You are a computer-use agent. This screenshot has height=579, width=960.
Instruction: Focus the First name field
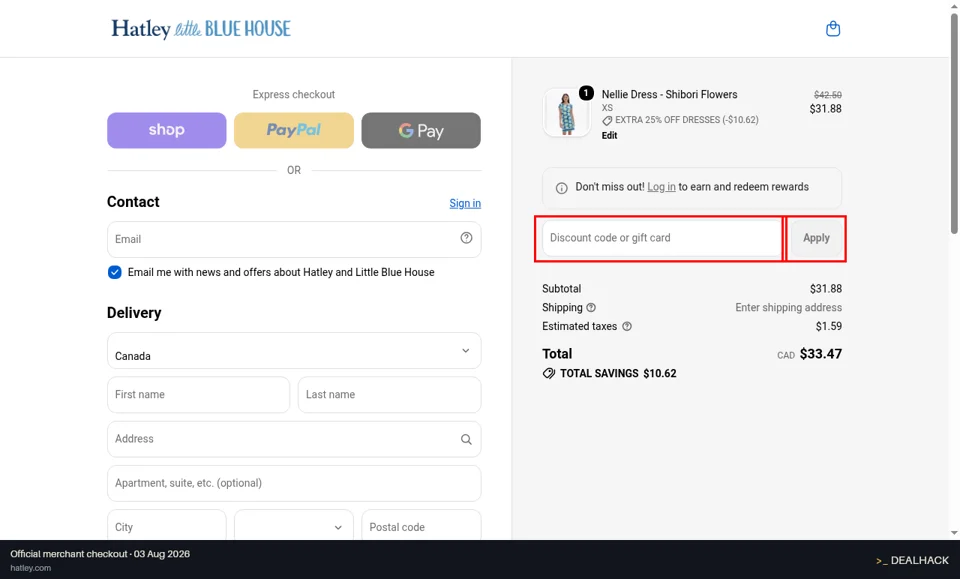point(198,395)
